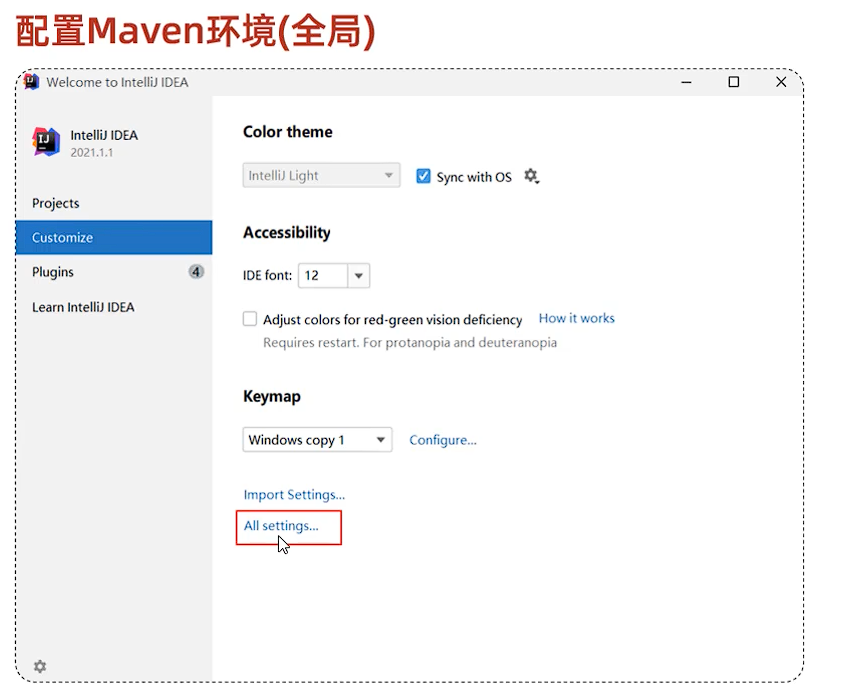Click the title bar IntelliJ IDEA icon

(x=31, y=82)
